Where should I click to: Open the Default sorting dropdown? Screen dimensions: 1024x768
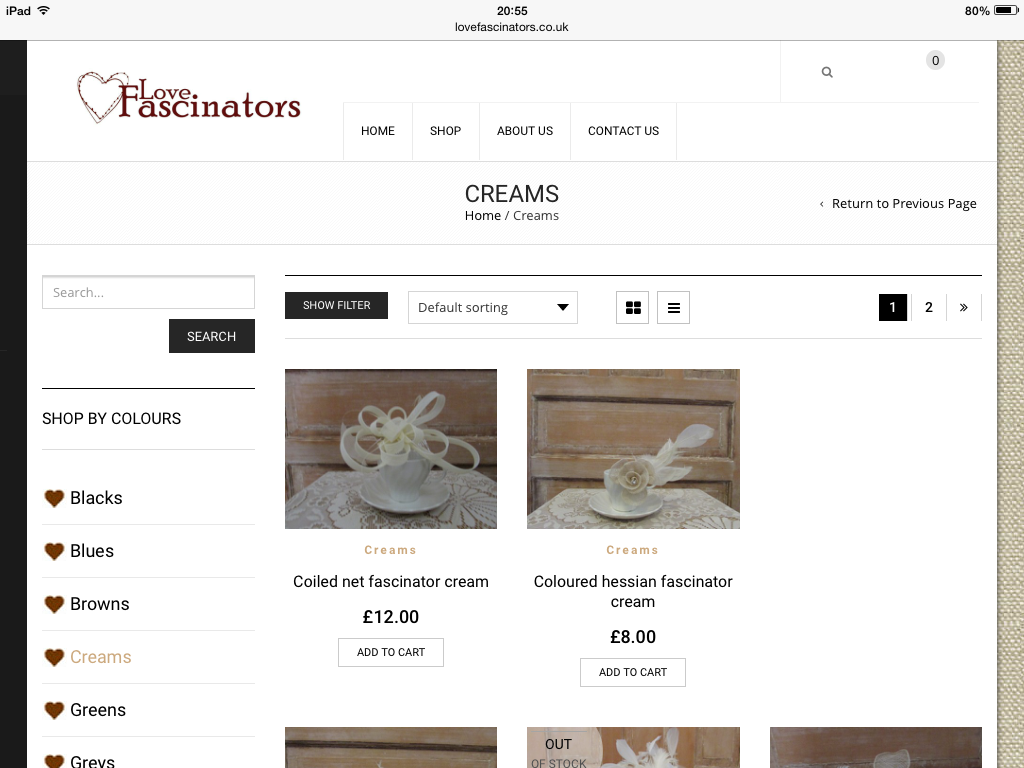click(493, 308)
